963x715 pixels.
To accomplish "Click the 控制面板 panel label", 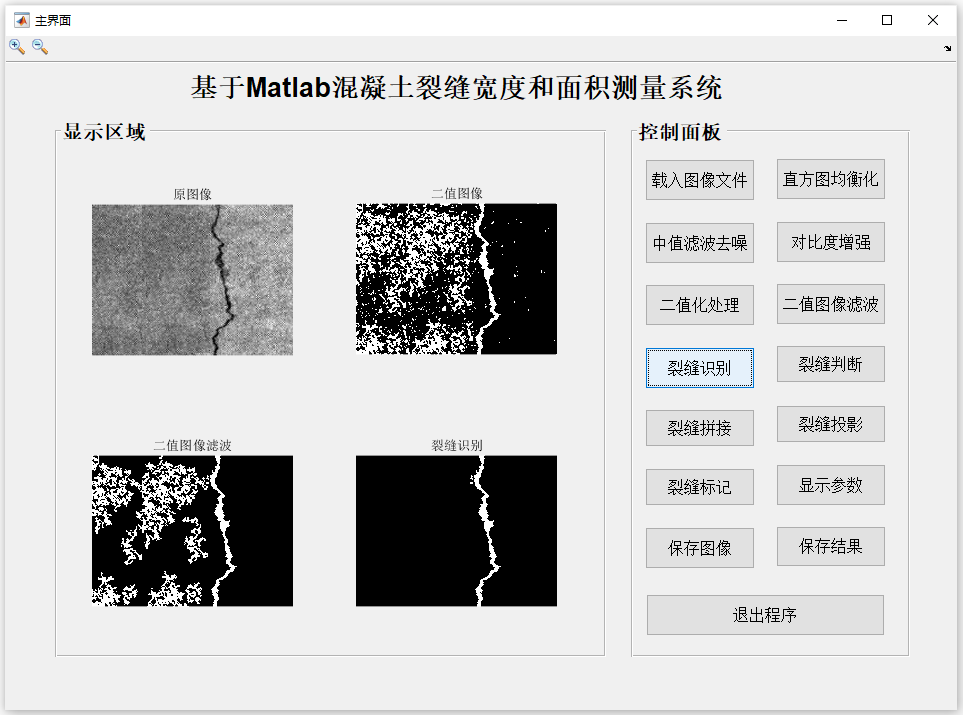I will (x=680, y=131).
